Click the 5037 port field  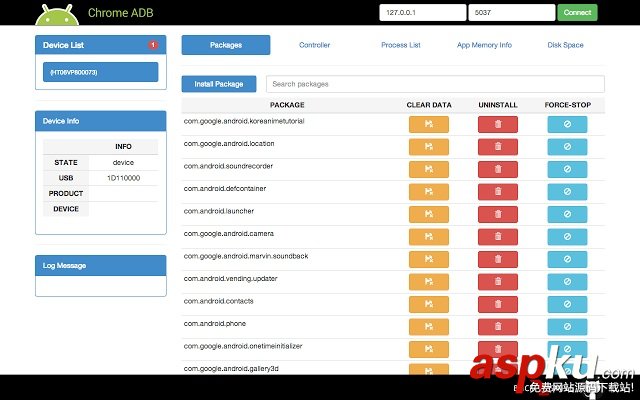click(512, 13)
